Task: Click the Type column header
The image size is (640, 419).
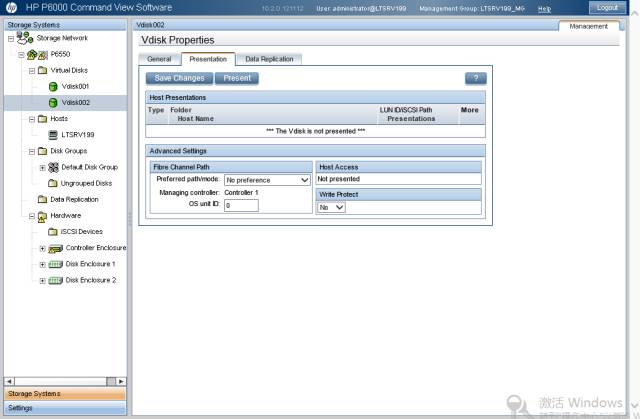Action: coord(156,110)
